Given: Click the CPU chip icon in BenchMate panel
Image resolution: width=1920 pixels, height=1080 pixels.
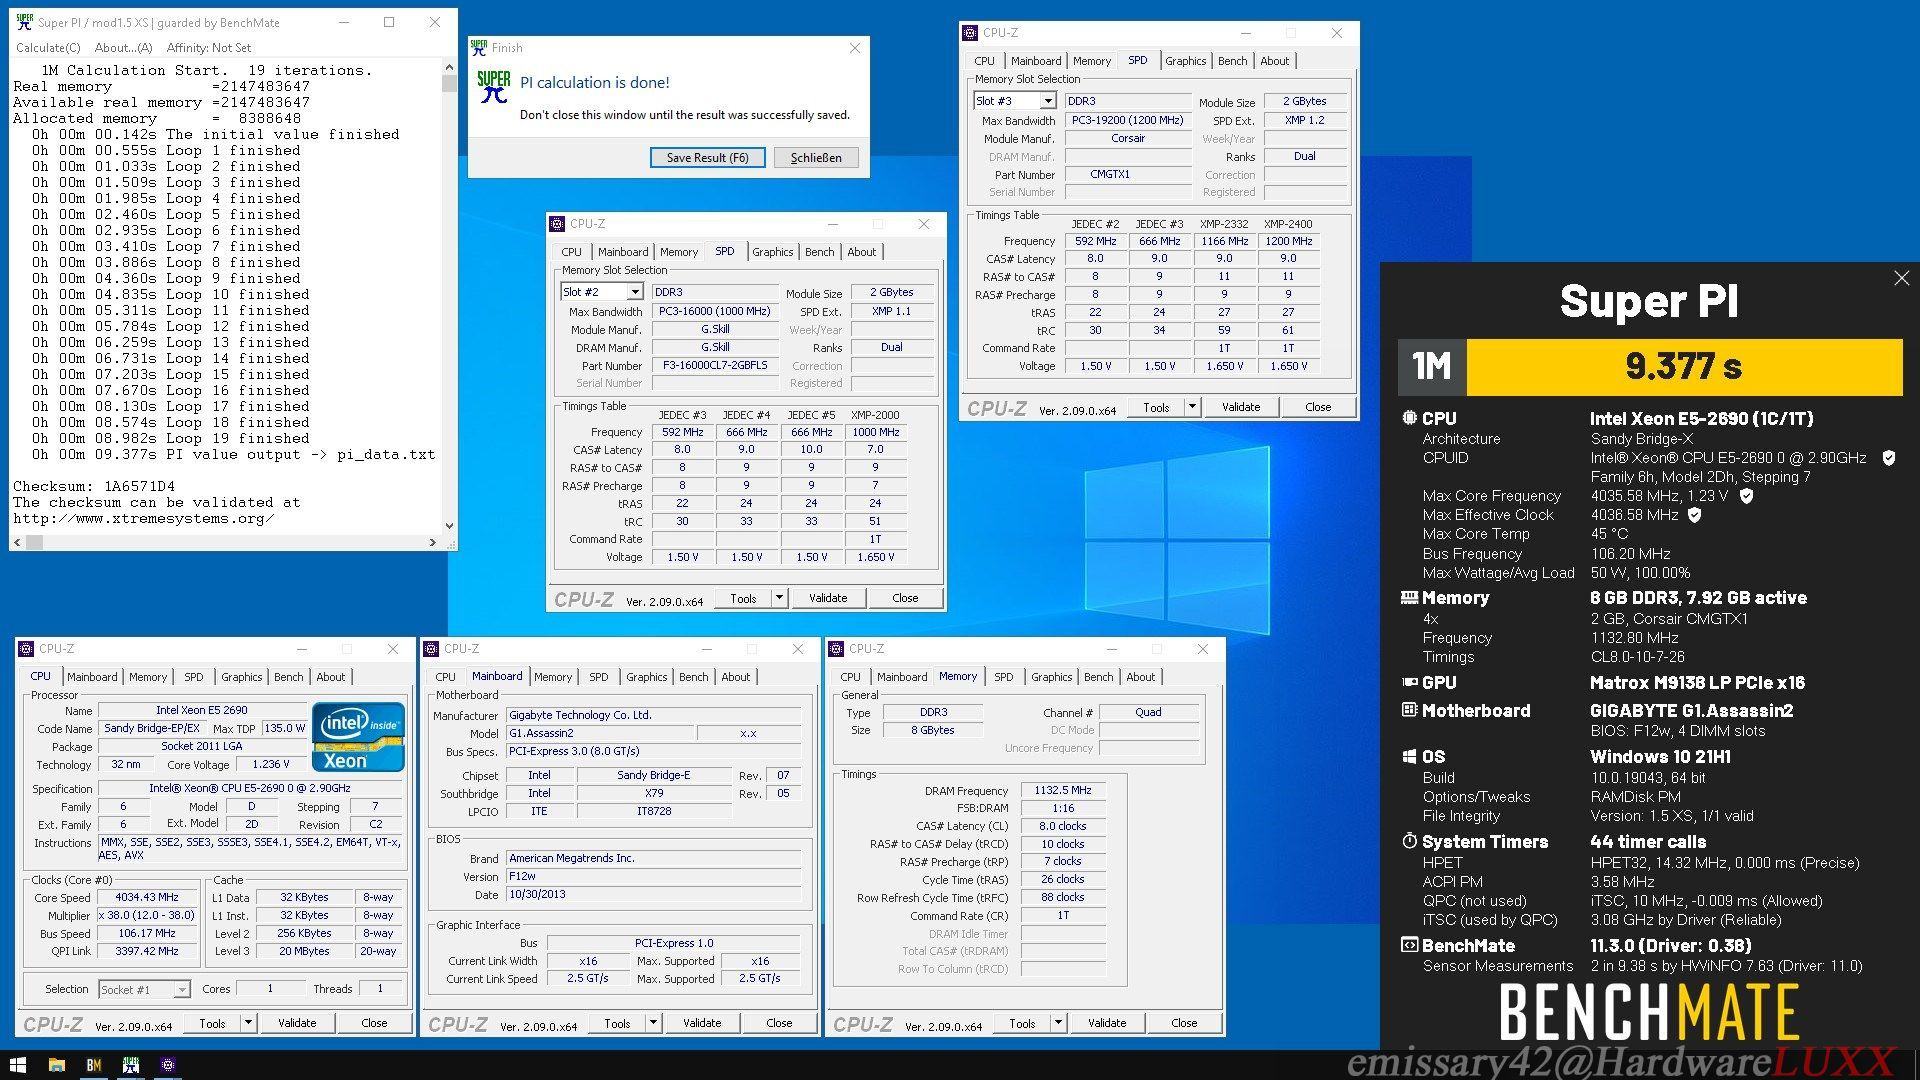Looking at the screenshot, I should [1409, 419].
